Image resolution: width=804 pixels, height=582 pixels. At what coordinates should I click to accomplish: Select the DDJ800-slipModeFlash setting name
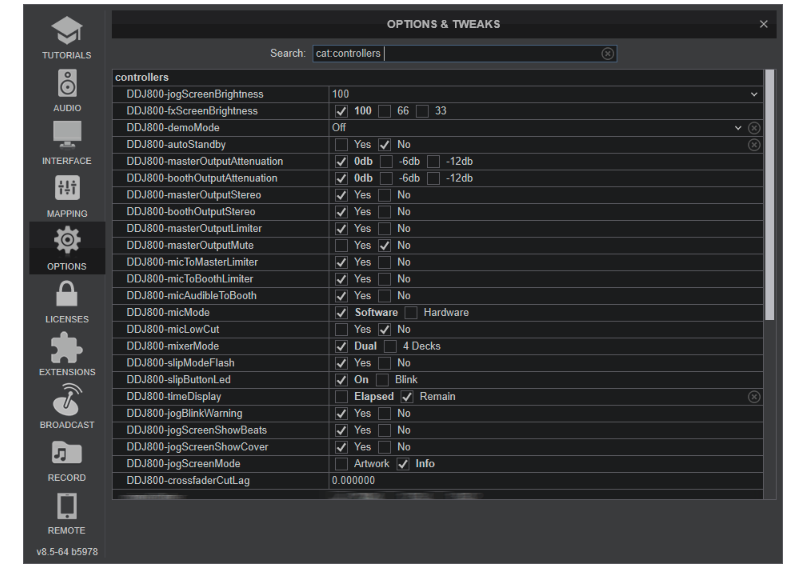coord(180,363)
